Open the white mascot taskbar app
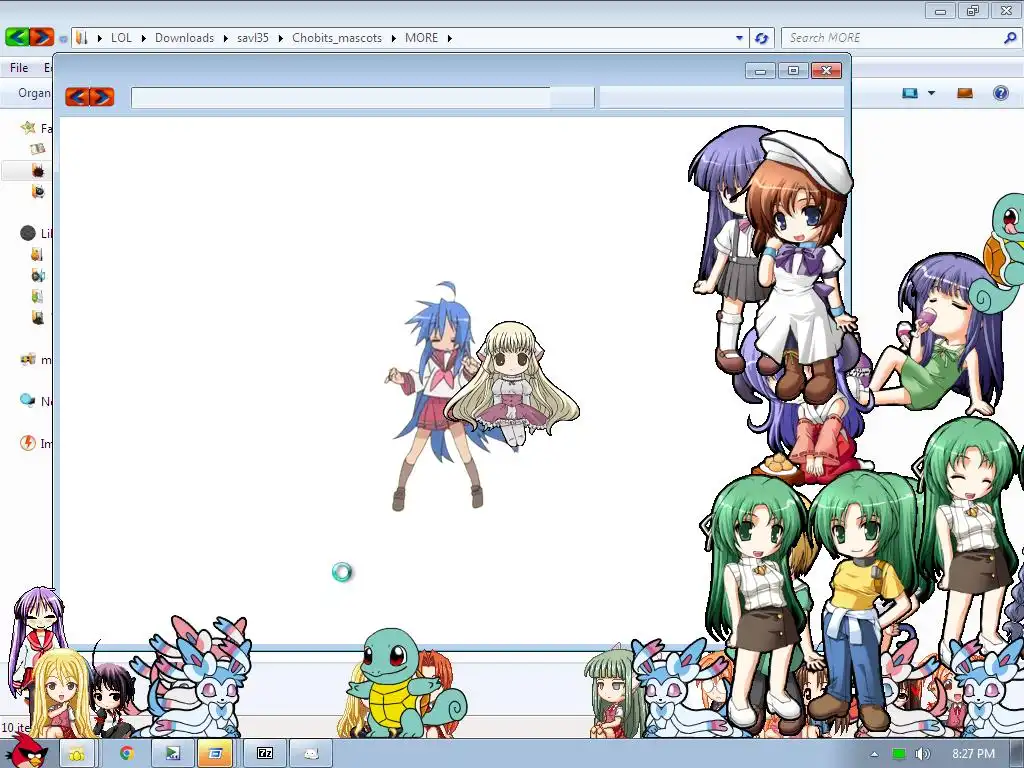The width and height of the screenshot is (1024, 768). click(x=311, y=754)
